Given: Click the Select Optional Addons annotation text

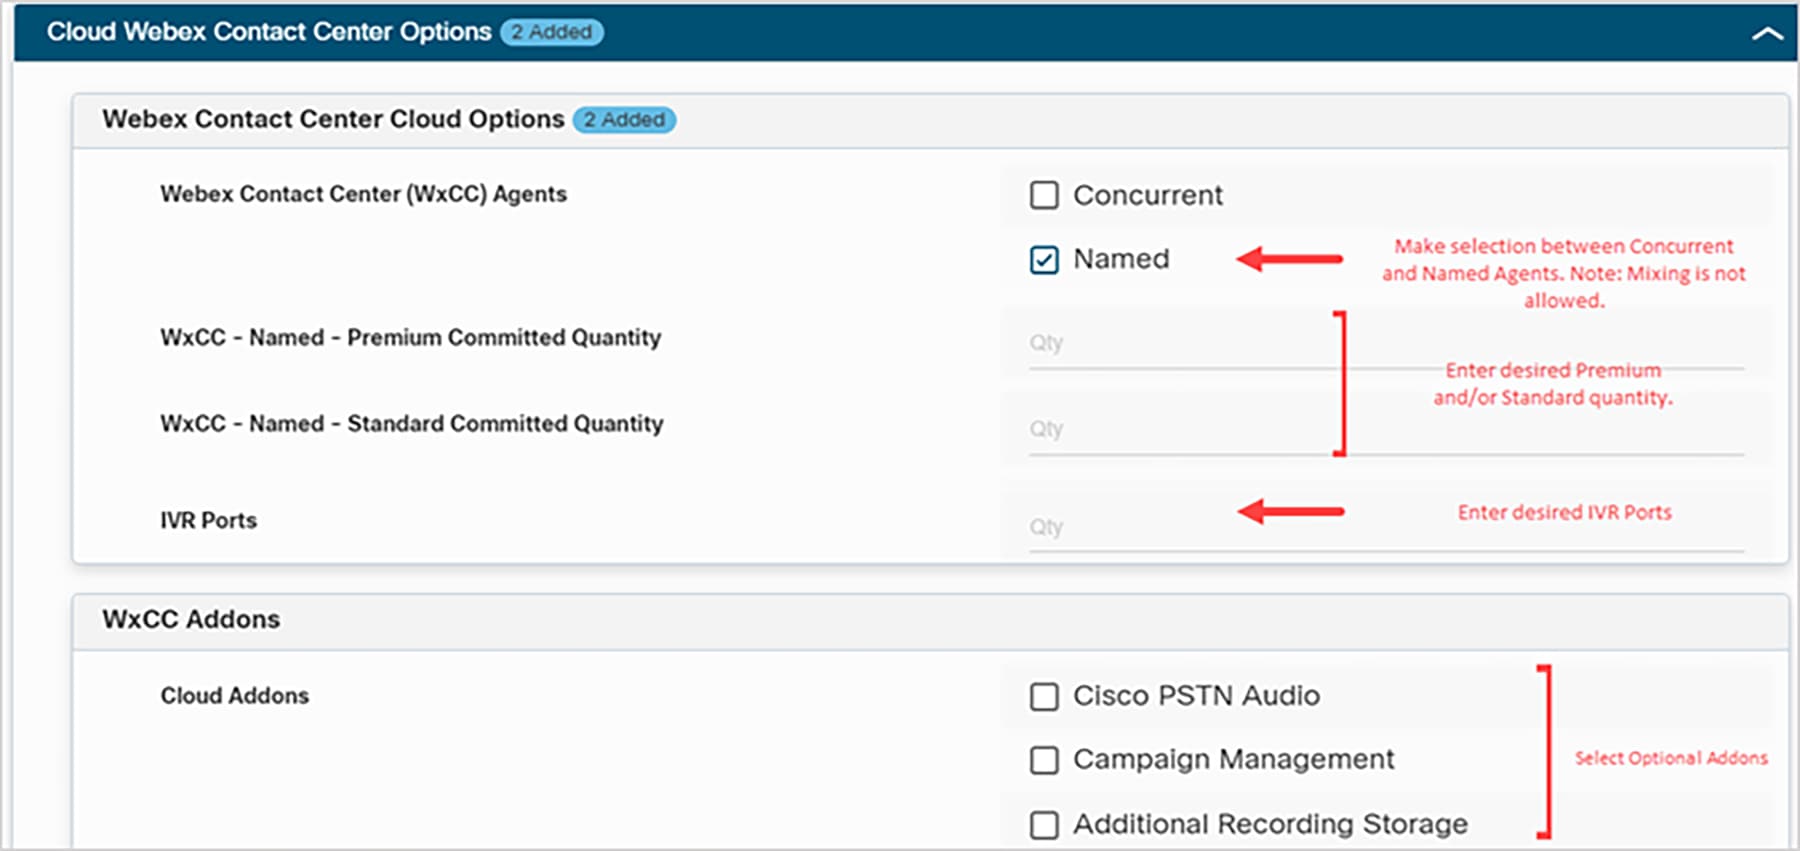Looking at the screenshot, I should pos(1671,758).
